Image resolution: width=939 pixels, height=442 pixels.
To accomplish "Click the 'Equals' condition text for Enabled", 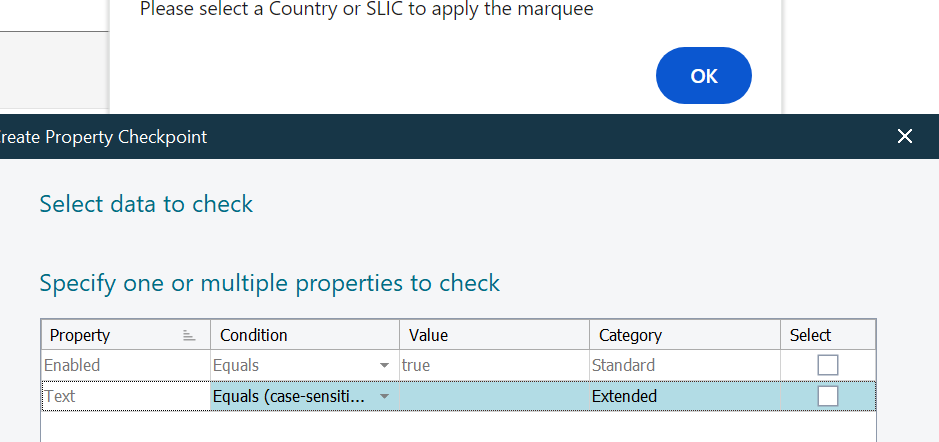I will [236, 366].
